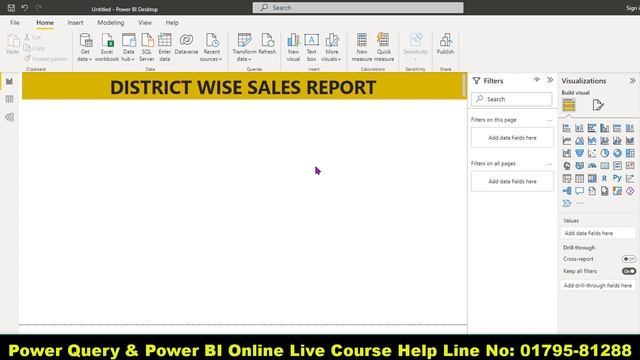Open the Dataverse connector
The width and height of the screenshot is (640, 360).
coord(186,44)
